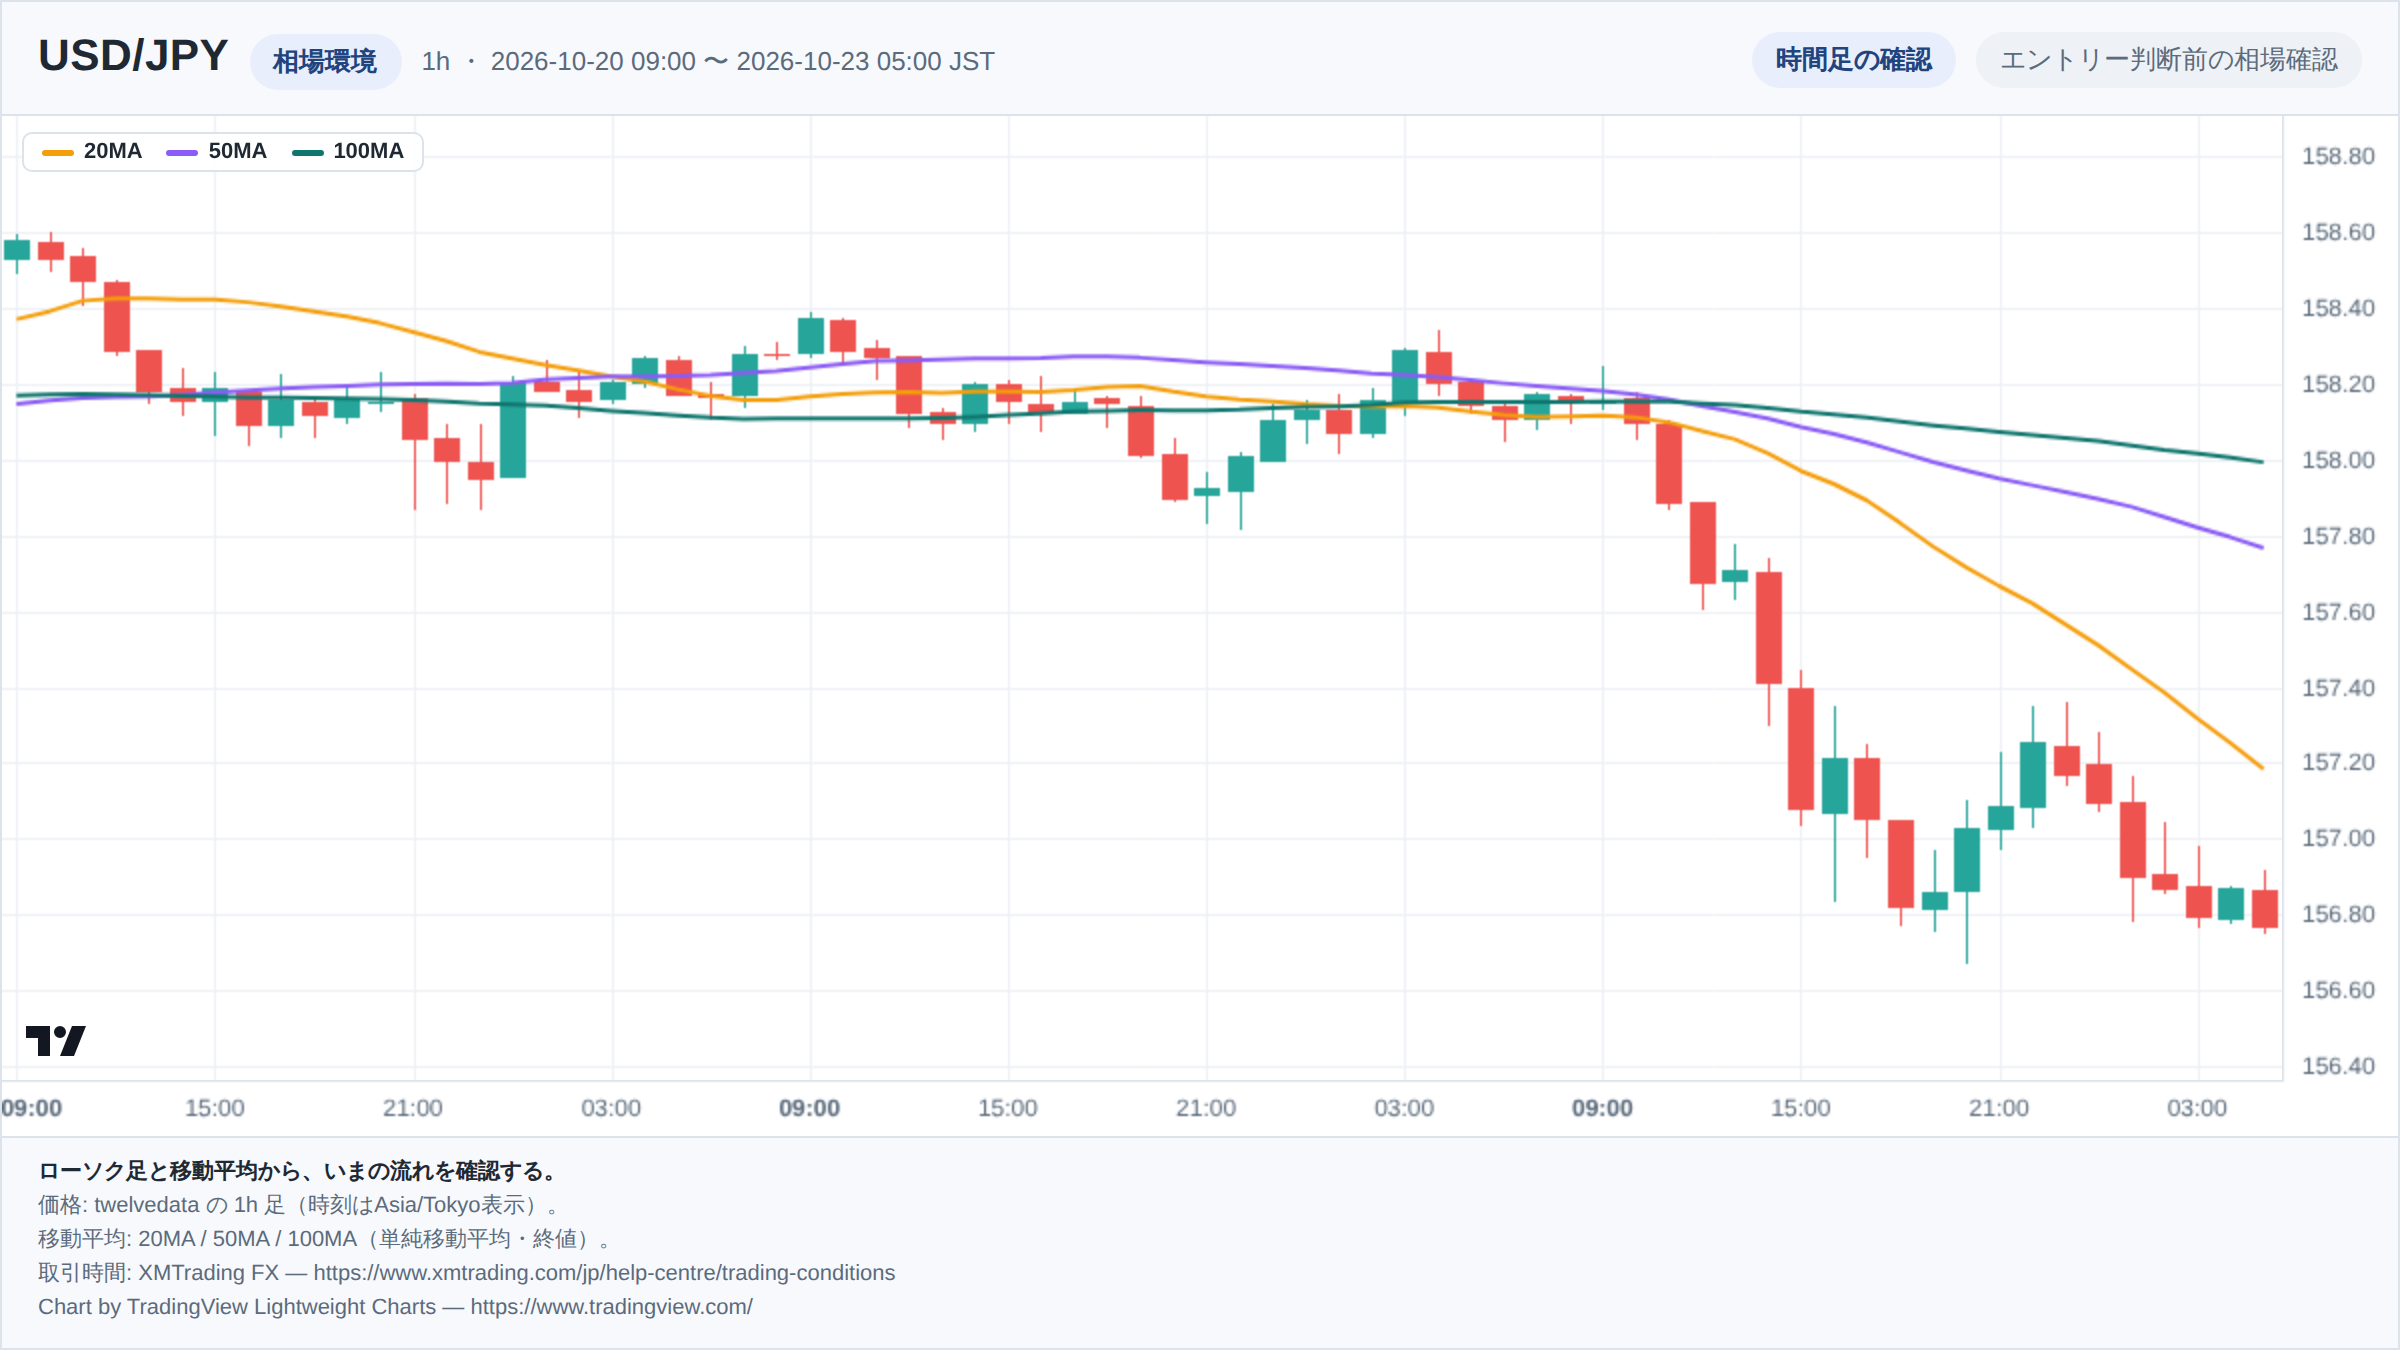Click the 100MA green legend swatch

pos(307,152)
